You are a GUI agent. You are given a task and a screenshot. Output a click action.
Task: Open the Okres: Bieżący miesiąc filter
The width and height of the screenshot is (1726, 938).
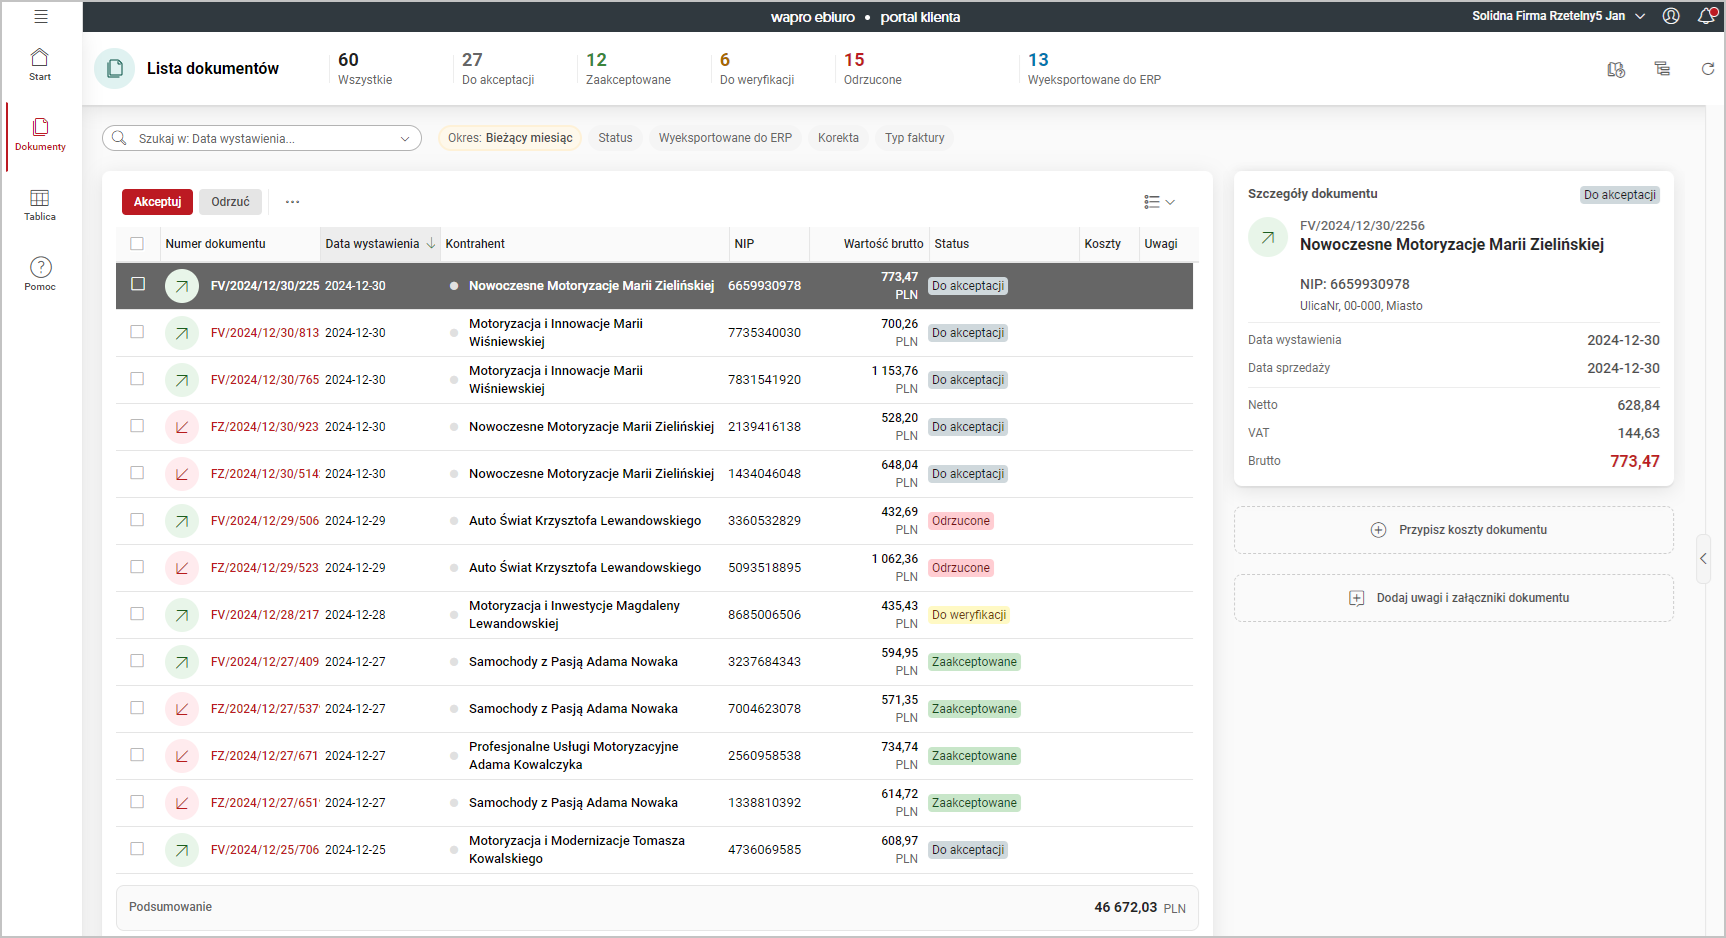pyautogui.click(x=510, y=138)
